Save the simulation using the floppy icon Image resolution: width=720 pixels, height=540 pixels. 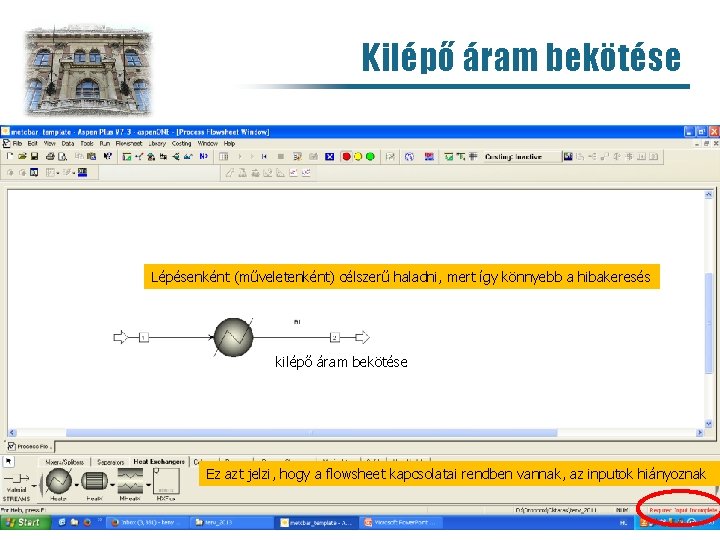point(34,157)
